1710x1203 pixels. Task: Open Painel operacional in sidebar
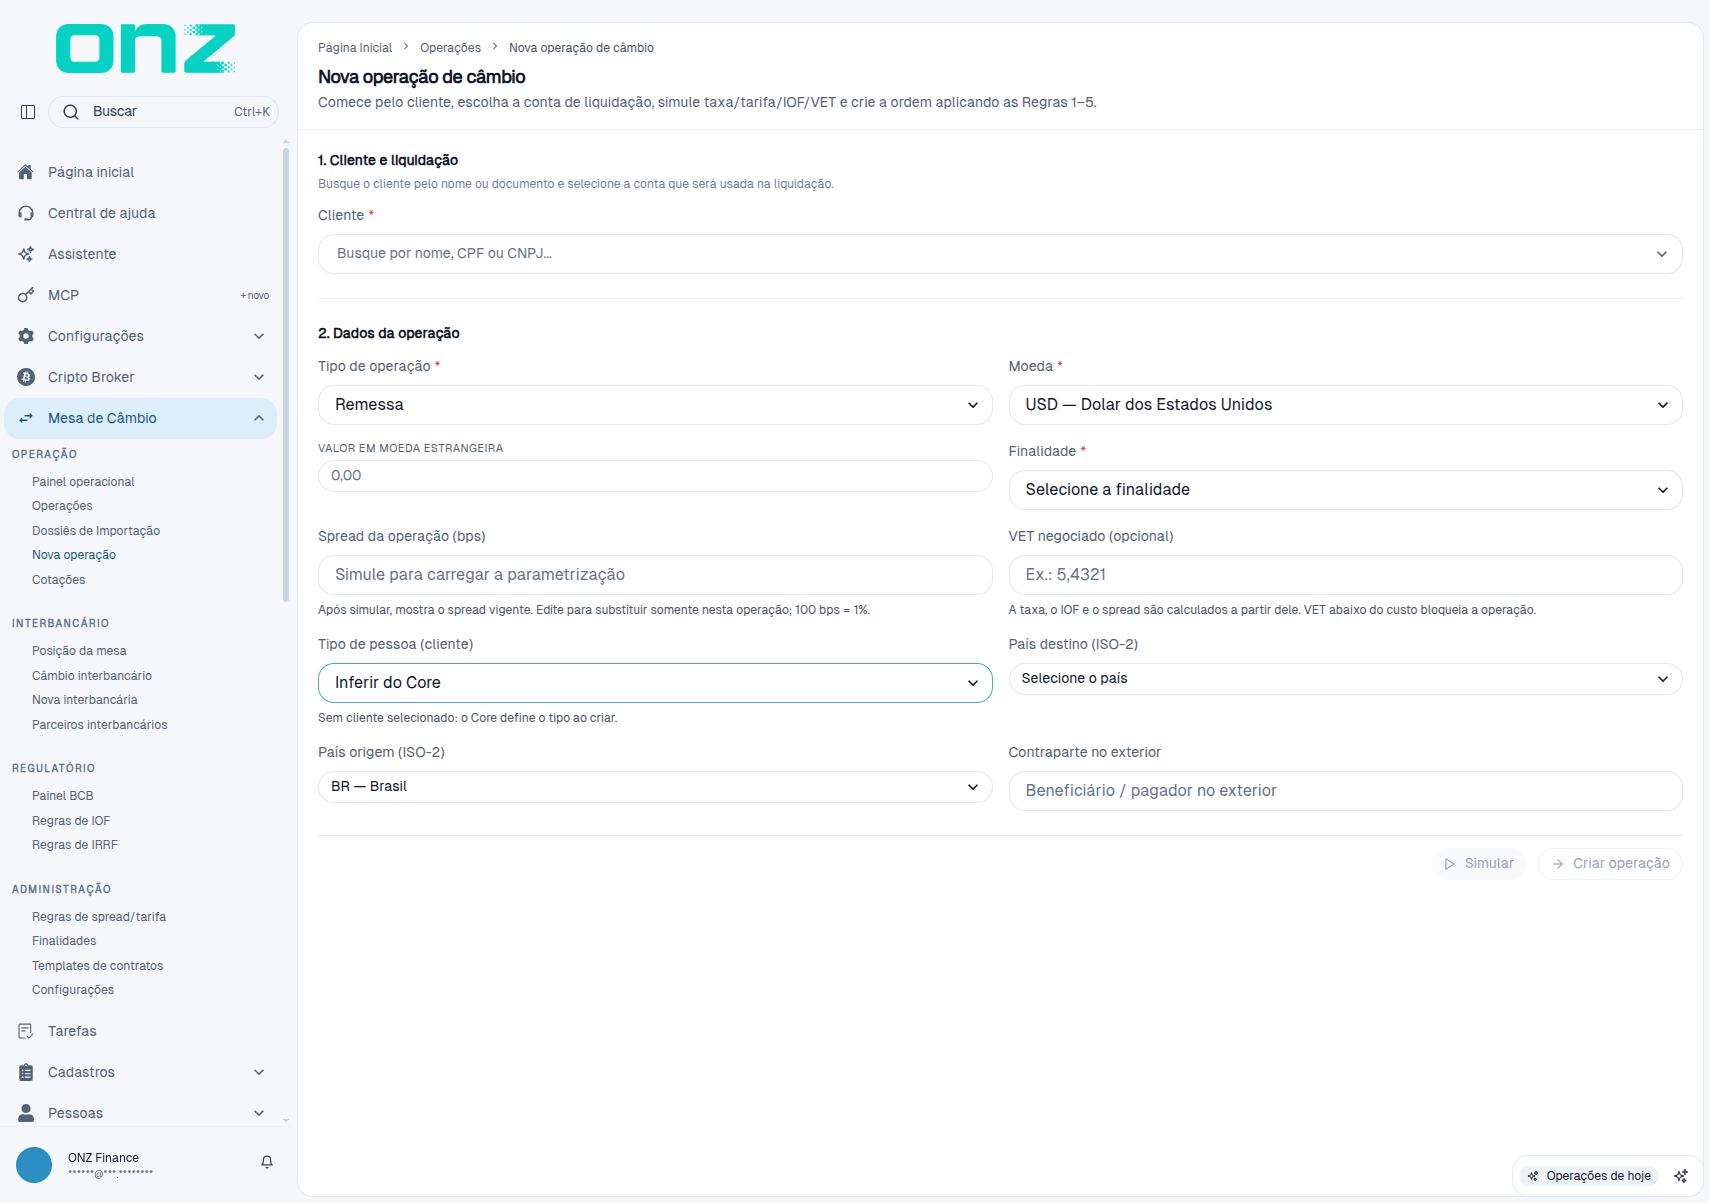tap(83, 482)
